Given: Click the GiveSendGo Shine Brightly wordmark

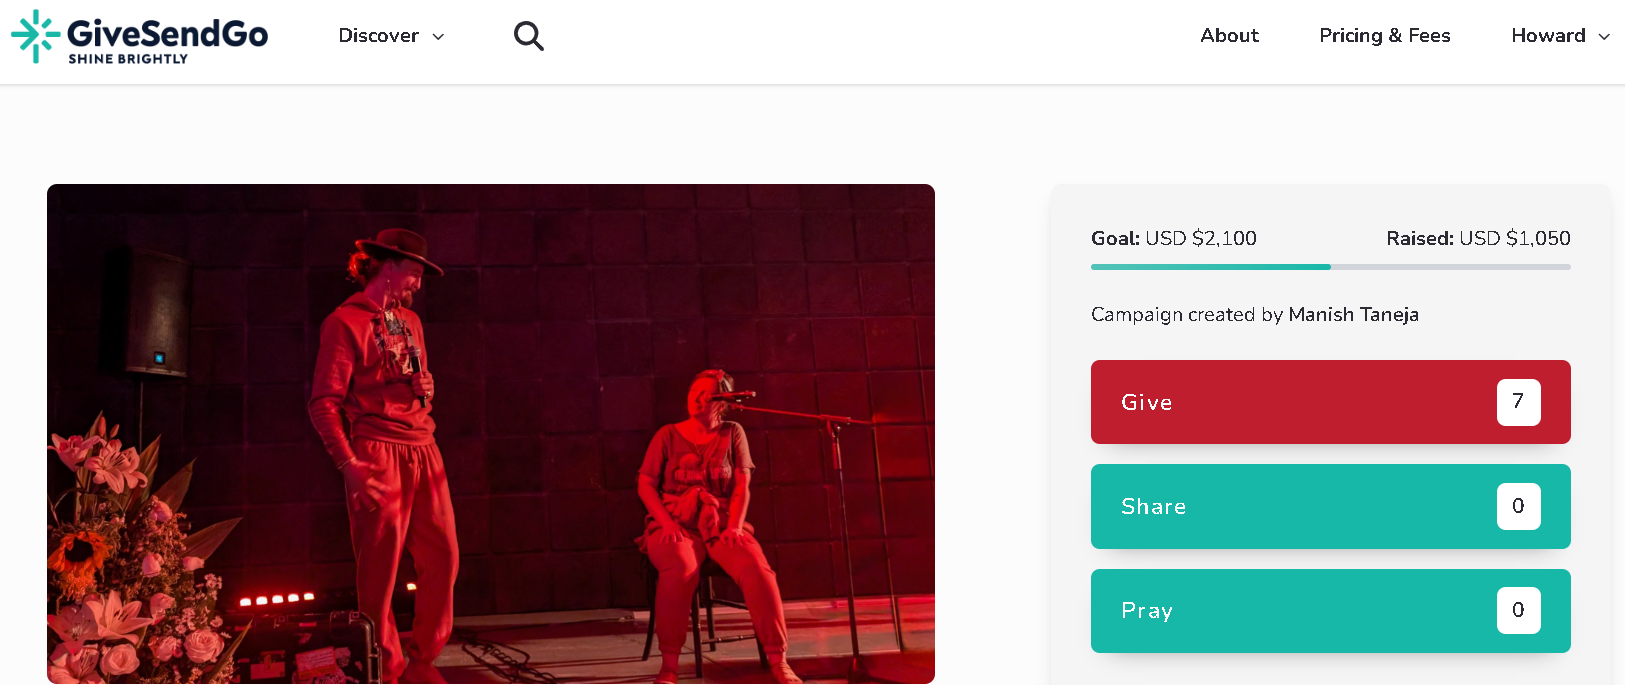Looking at the screenshot, I should click(167, 40).
